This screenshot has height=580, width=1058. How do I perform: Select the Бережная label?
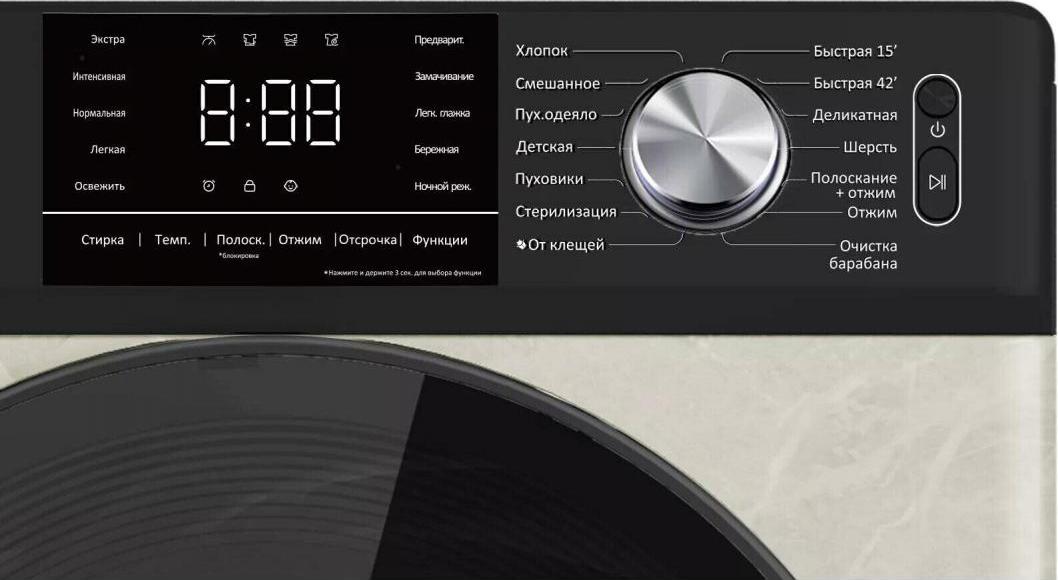[437, 149]
